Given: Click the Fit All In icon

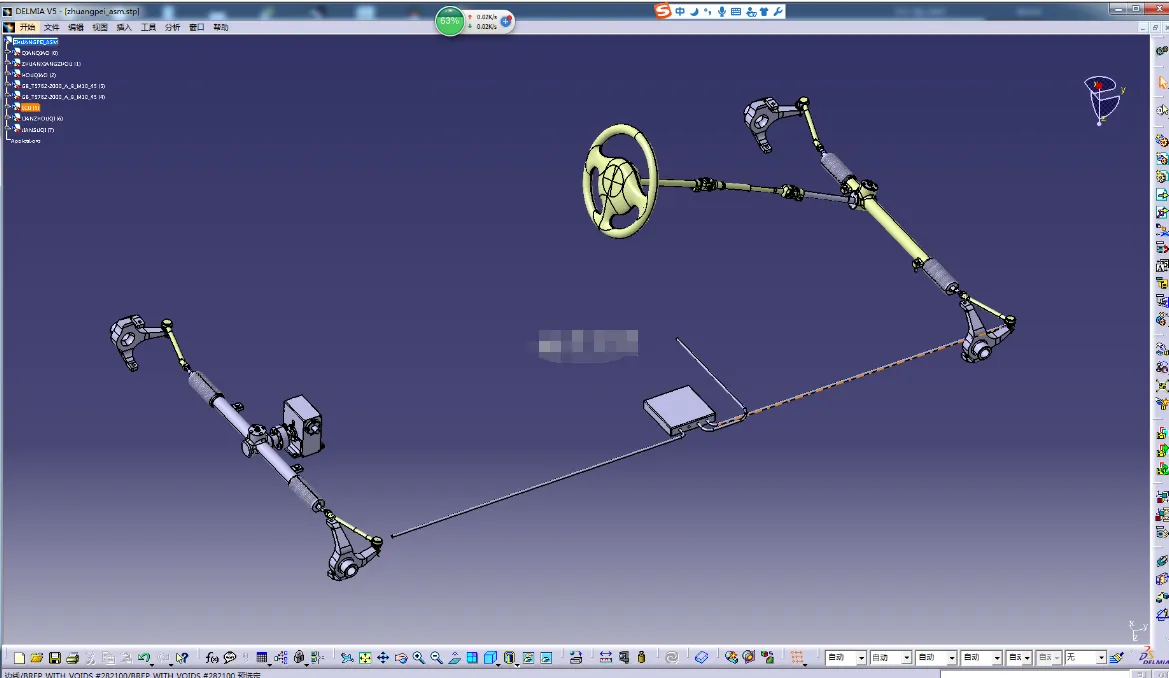Looking at the screenshot, I should pyautogui.click(x=365, y=658).
